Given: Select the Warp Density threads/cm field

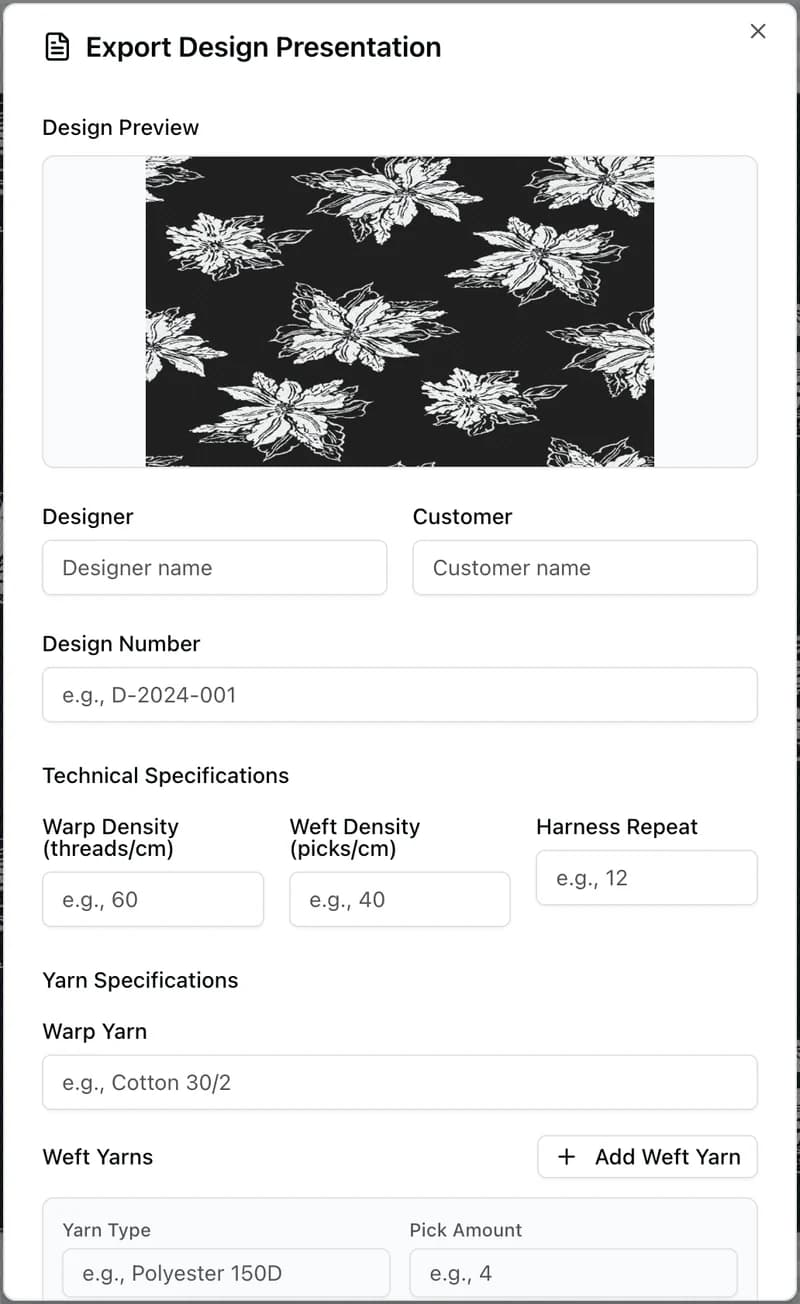Looking at the screenshot, I should [x=153, y=899].
